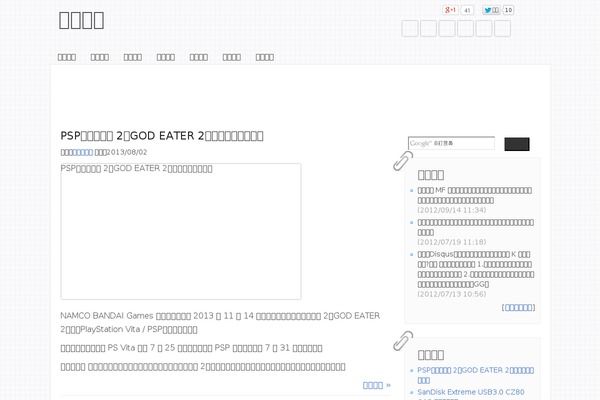
Task: Click the GOD EATER 2 article image placeholder
Action: click(x=181, y=231)
